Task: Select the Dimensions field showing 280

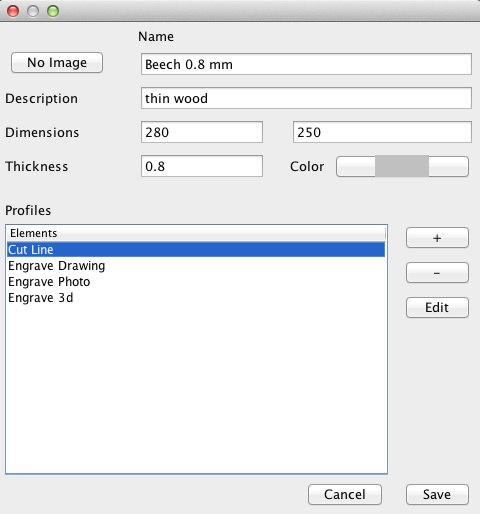Action: point(202,132)
